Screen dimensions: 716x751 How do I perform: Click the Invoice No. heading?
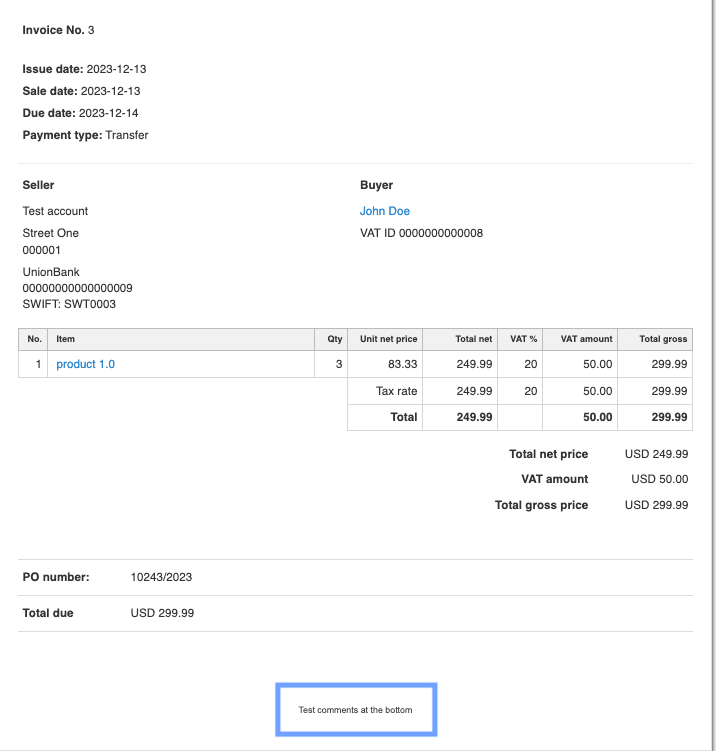[x=58, y=30]
